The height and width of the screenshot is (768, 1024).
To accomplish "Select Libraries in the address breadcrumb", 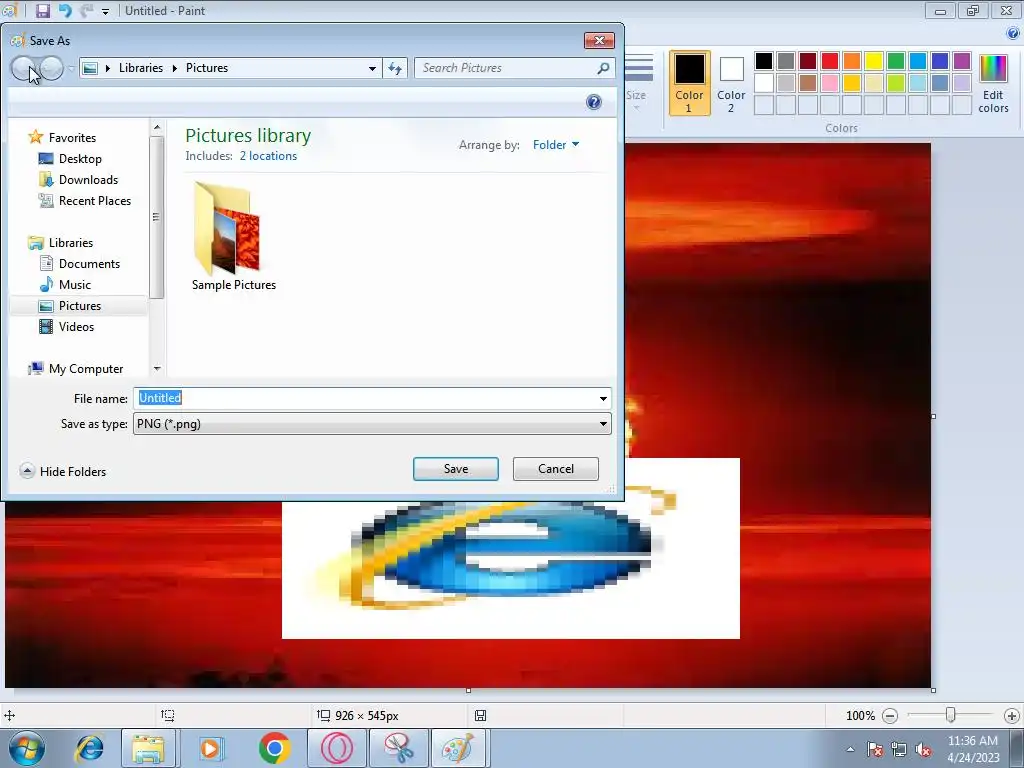I will (141, 68).
